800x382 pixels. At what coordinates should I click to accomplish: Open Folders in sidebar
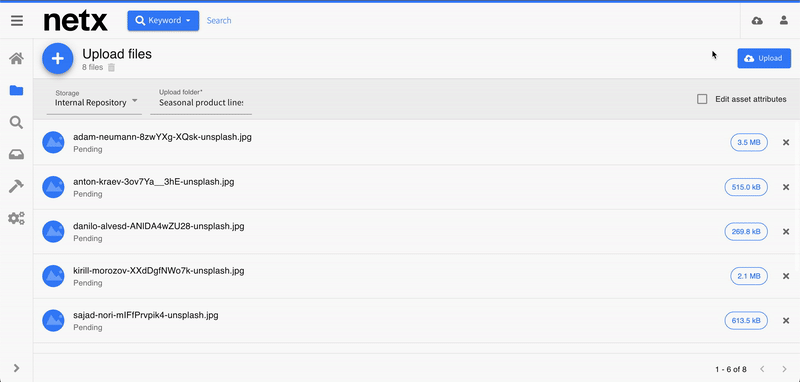(x=16, y=91)
